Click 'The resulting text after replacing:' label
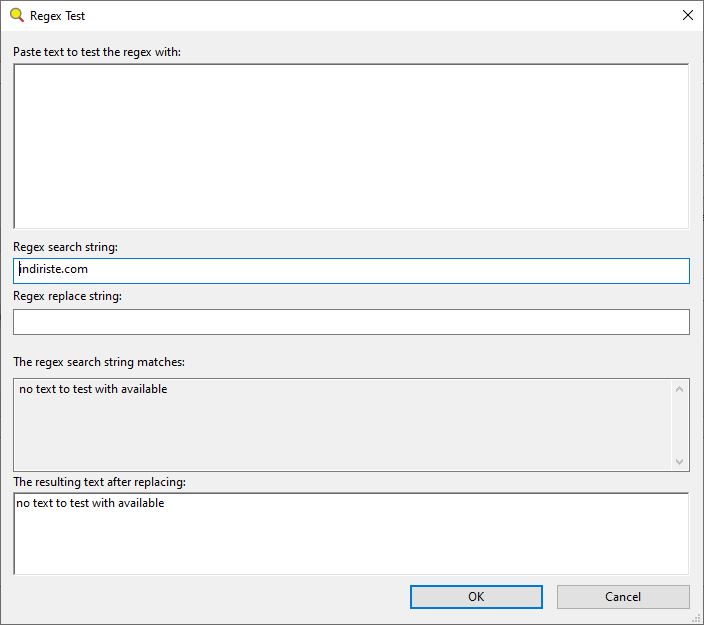The image size is (704, 625). (99, 482)
